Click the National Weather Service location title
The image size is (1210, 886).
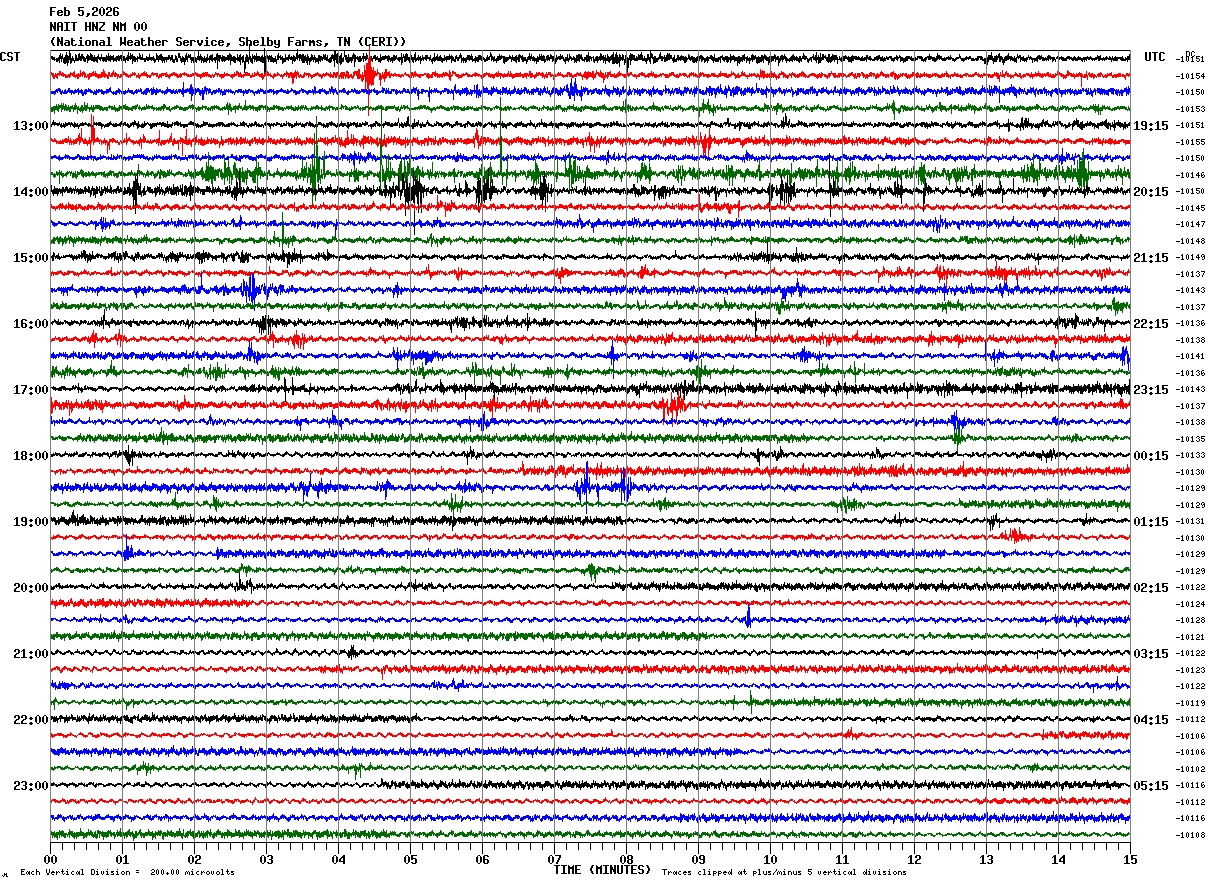(x=228, y=42)
